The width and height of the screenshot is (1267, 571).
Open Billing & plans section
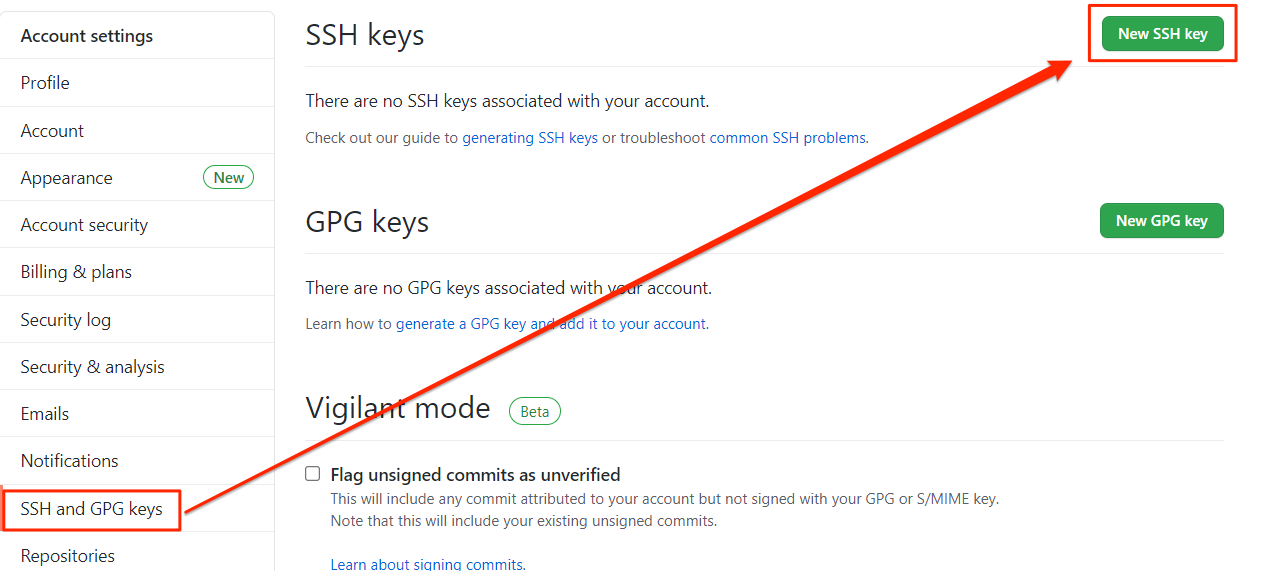[x=76, y=272]
